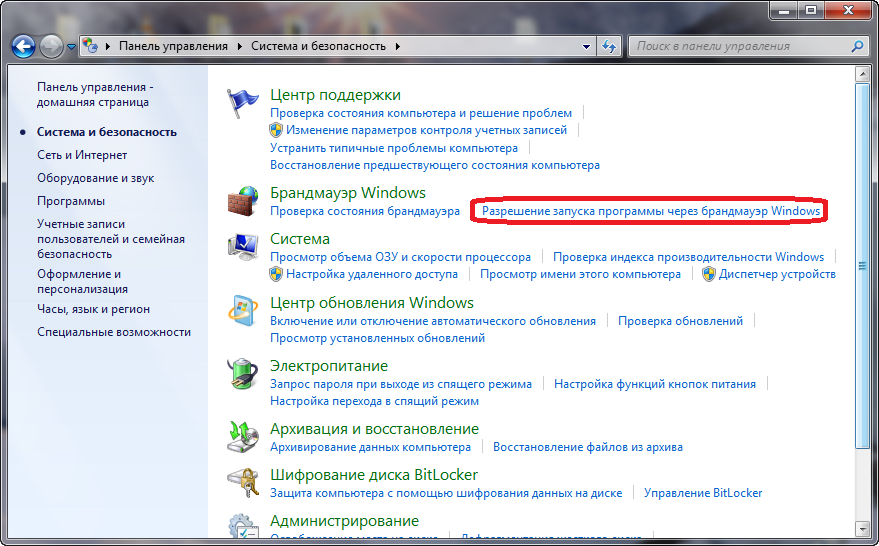Open Настройка удаленного доступа
The image size is (879, 546).
coord(372,274)
